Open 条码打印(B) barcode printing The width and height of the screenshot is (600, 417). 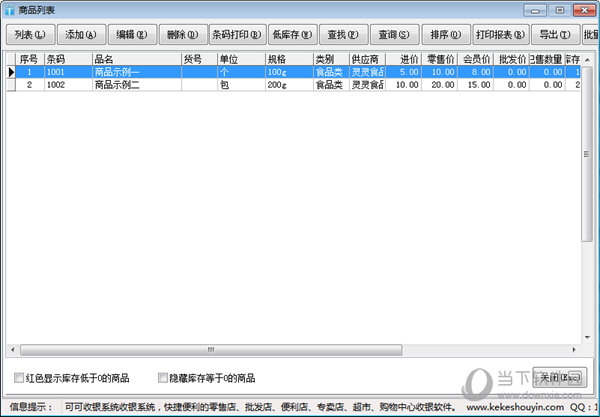pos(238,35)
